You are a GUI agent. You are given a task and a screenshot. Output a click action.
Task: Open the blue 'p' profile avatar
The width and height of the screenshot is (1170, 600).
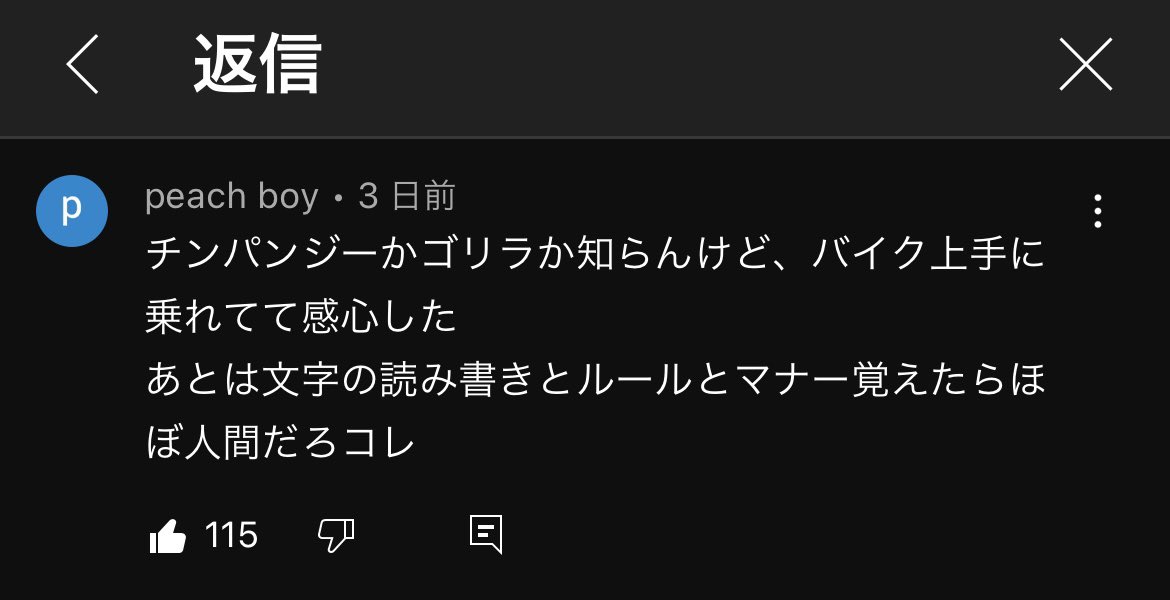tap(72, 210)
